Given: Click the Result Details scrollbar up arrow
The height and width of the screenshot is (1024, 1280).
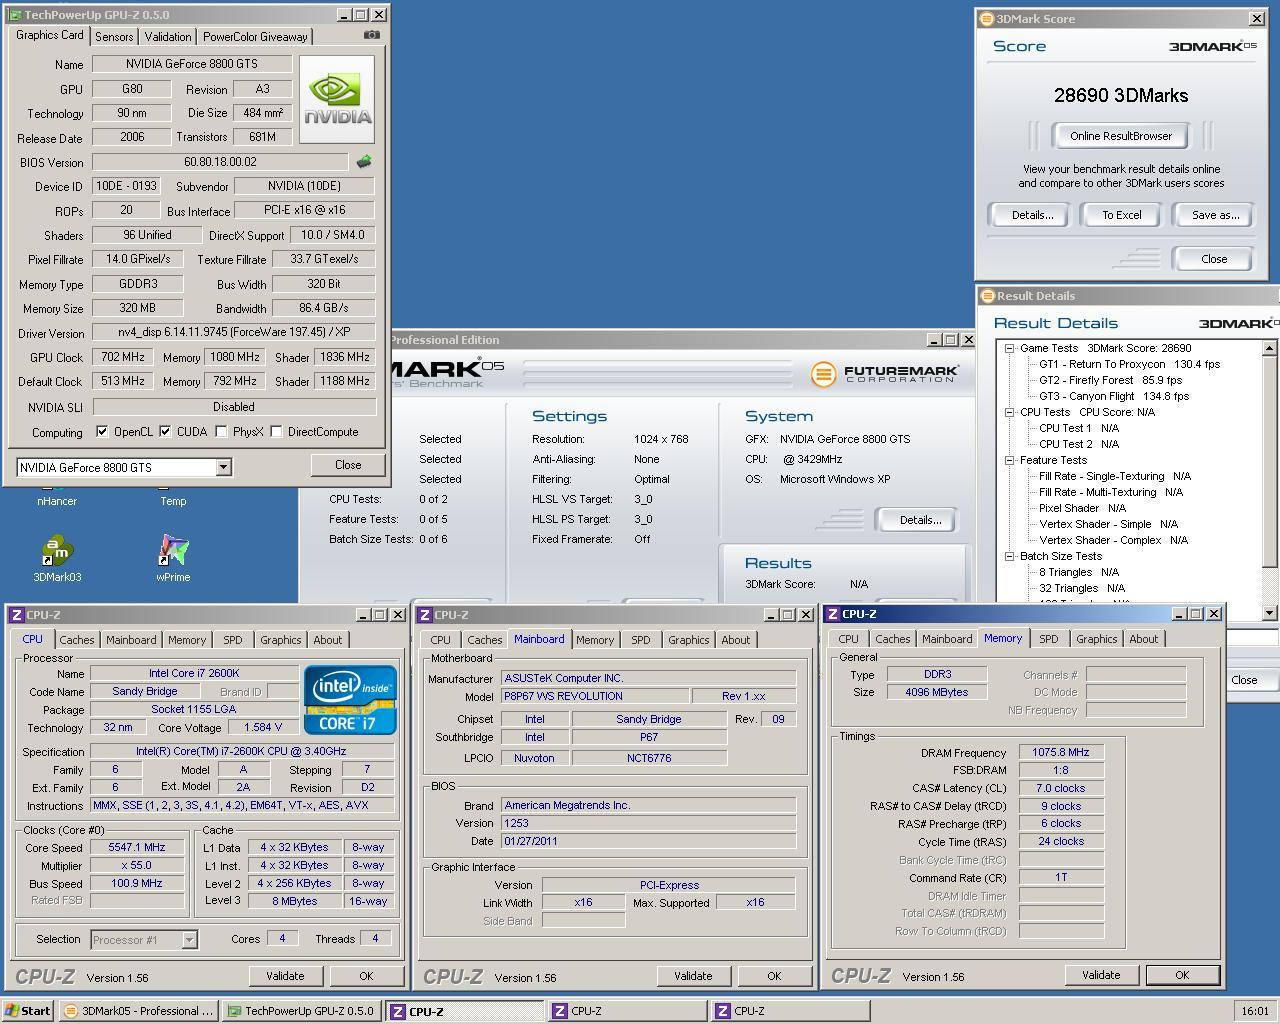Looking at the screenshot, I should (x=1270, y=348).
